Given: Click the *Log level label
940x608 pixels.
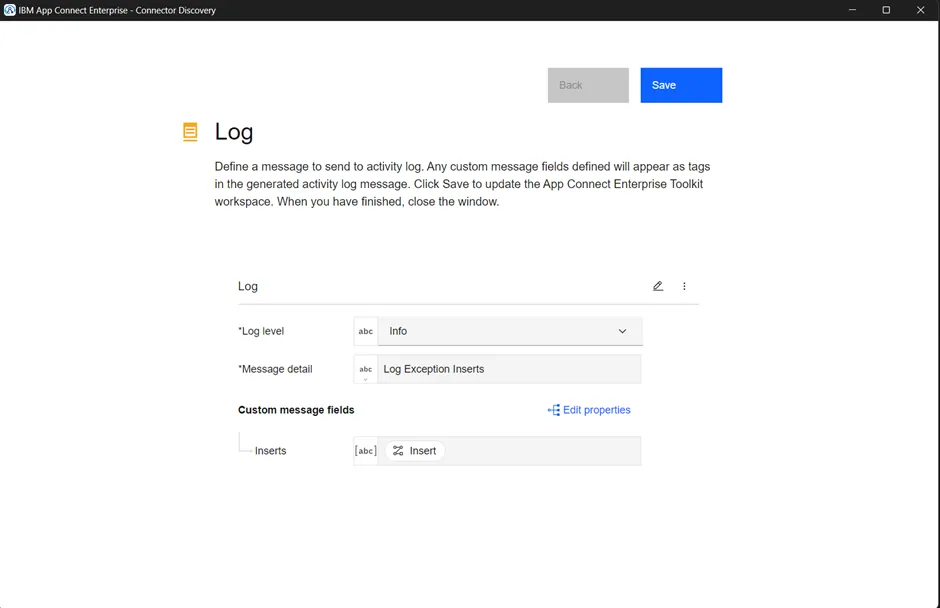Looking at the screenshot, I should (x=261, y=331).
